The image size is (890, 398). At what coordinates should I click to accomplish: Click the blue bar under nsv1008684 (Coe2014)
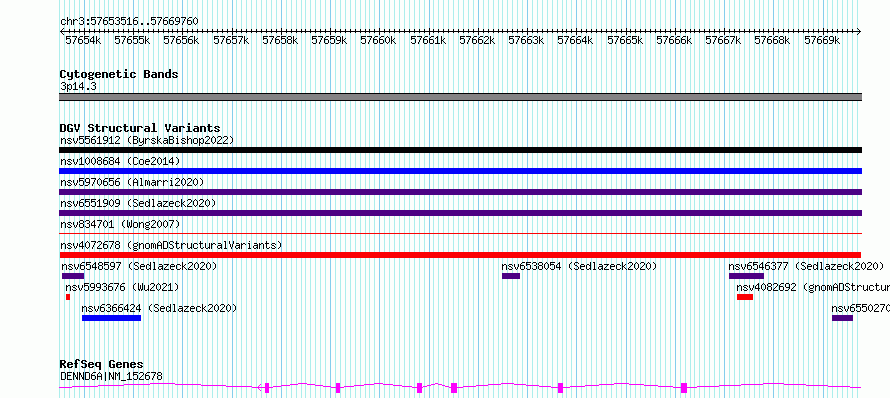[x=460, y=171]
